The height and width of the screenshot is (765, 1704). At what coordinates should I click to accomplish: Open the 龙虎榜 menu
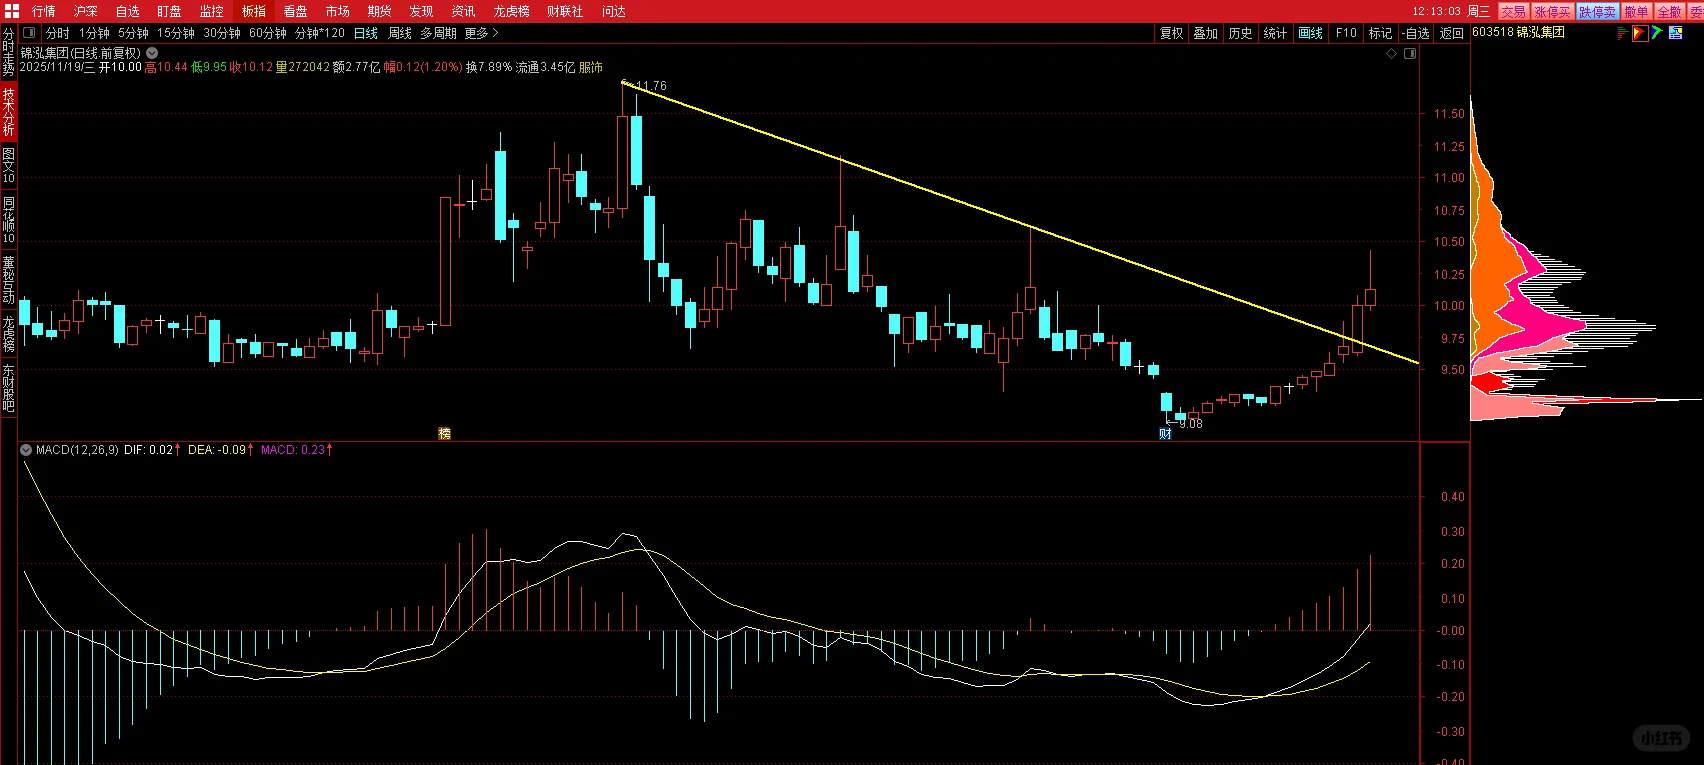[512, 11]
